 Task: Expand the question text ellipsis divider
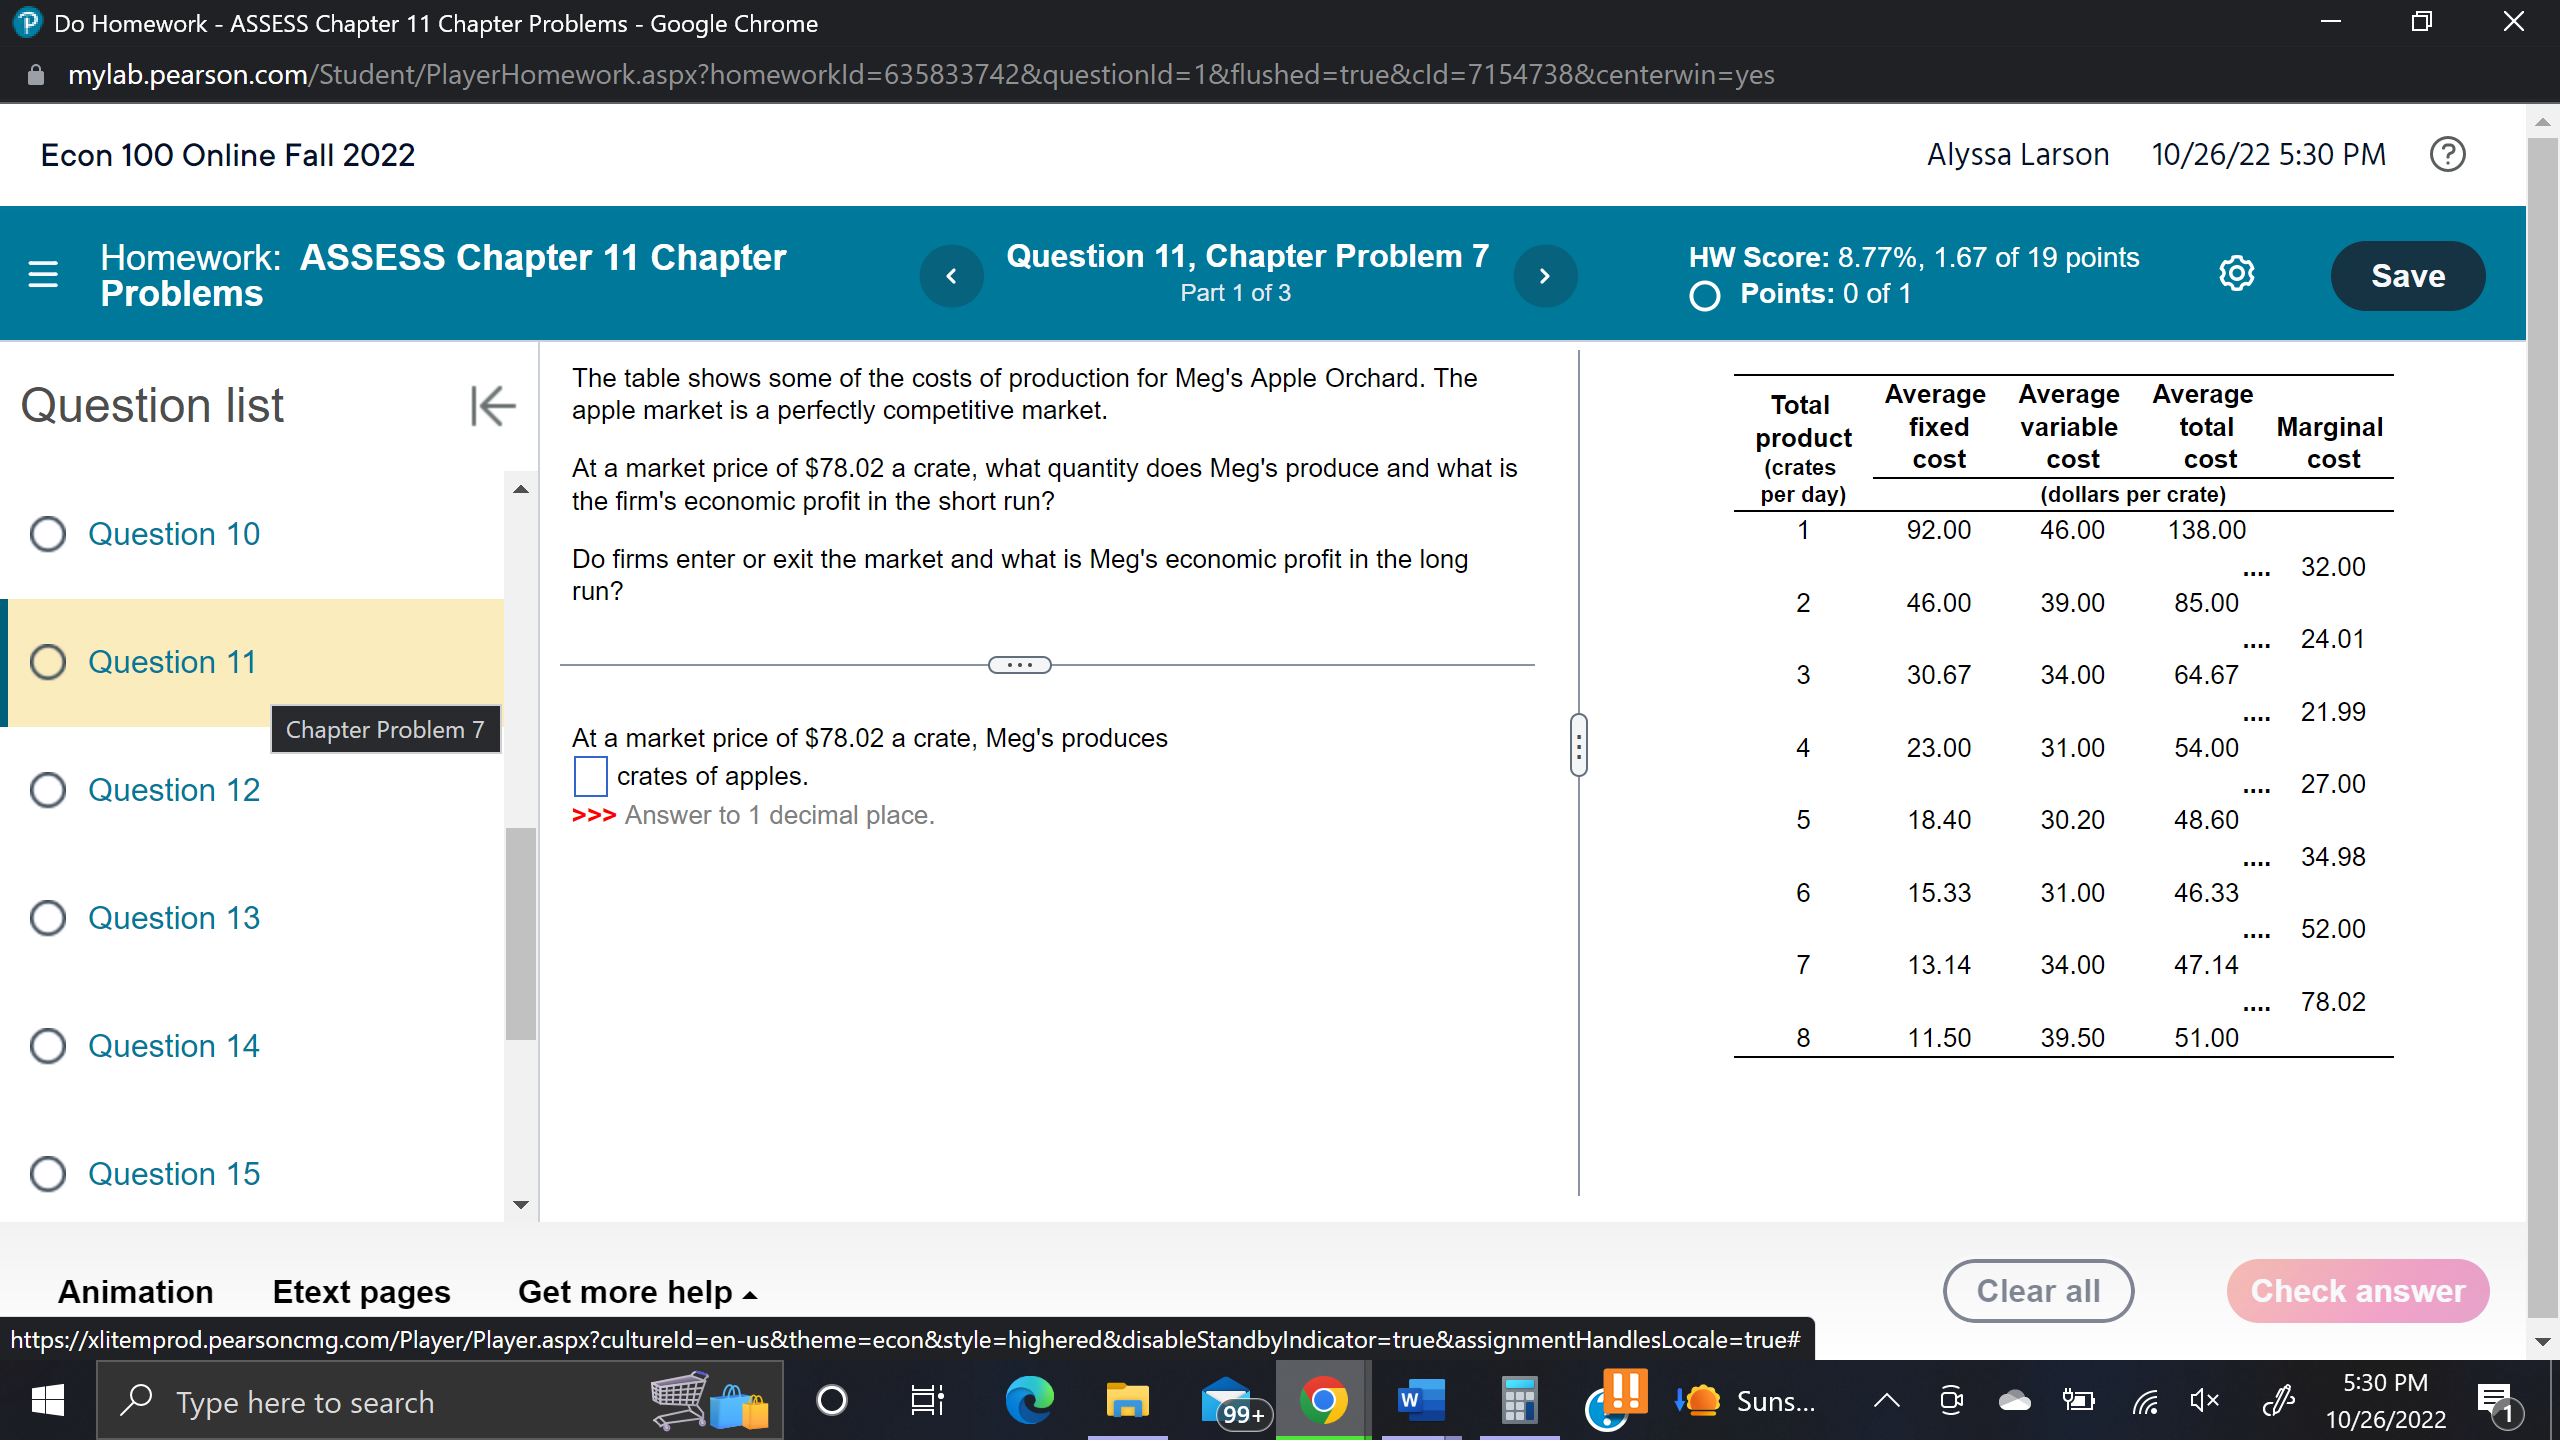(1019, 665)
